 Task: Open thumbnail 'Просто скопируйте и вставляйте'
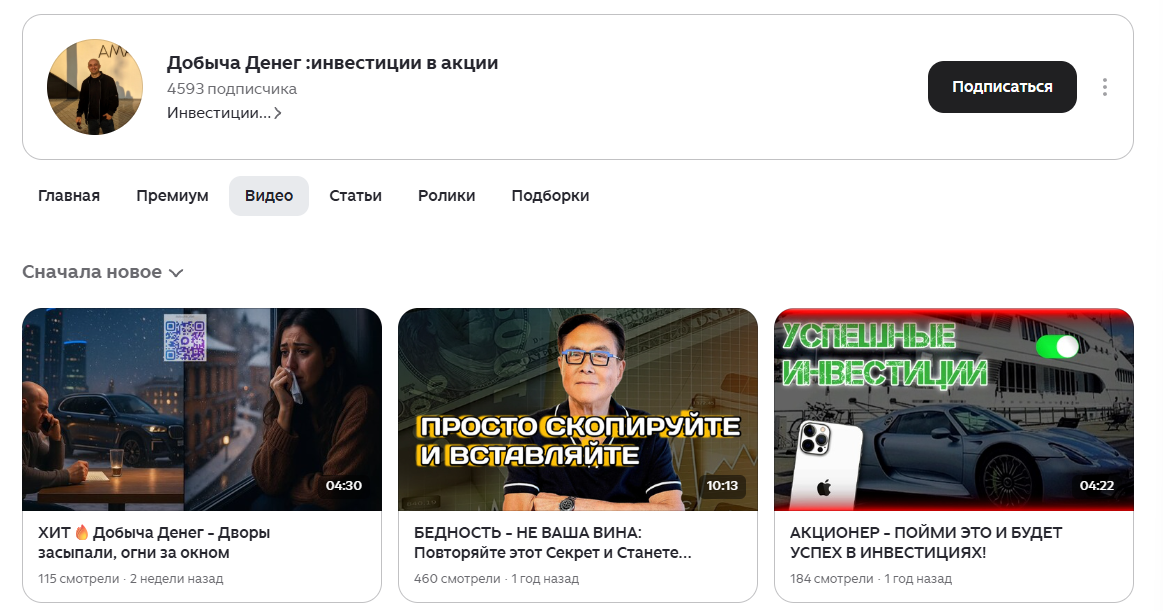coord(578,409)
